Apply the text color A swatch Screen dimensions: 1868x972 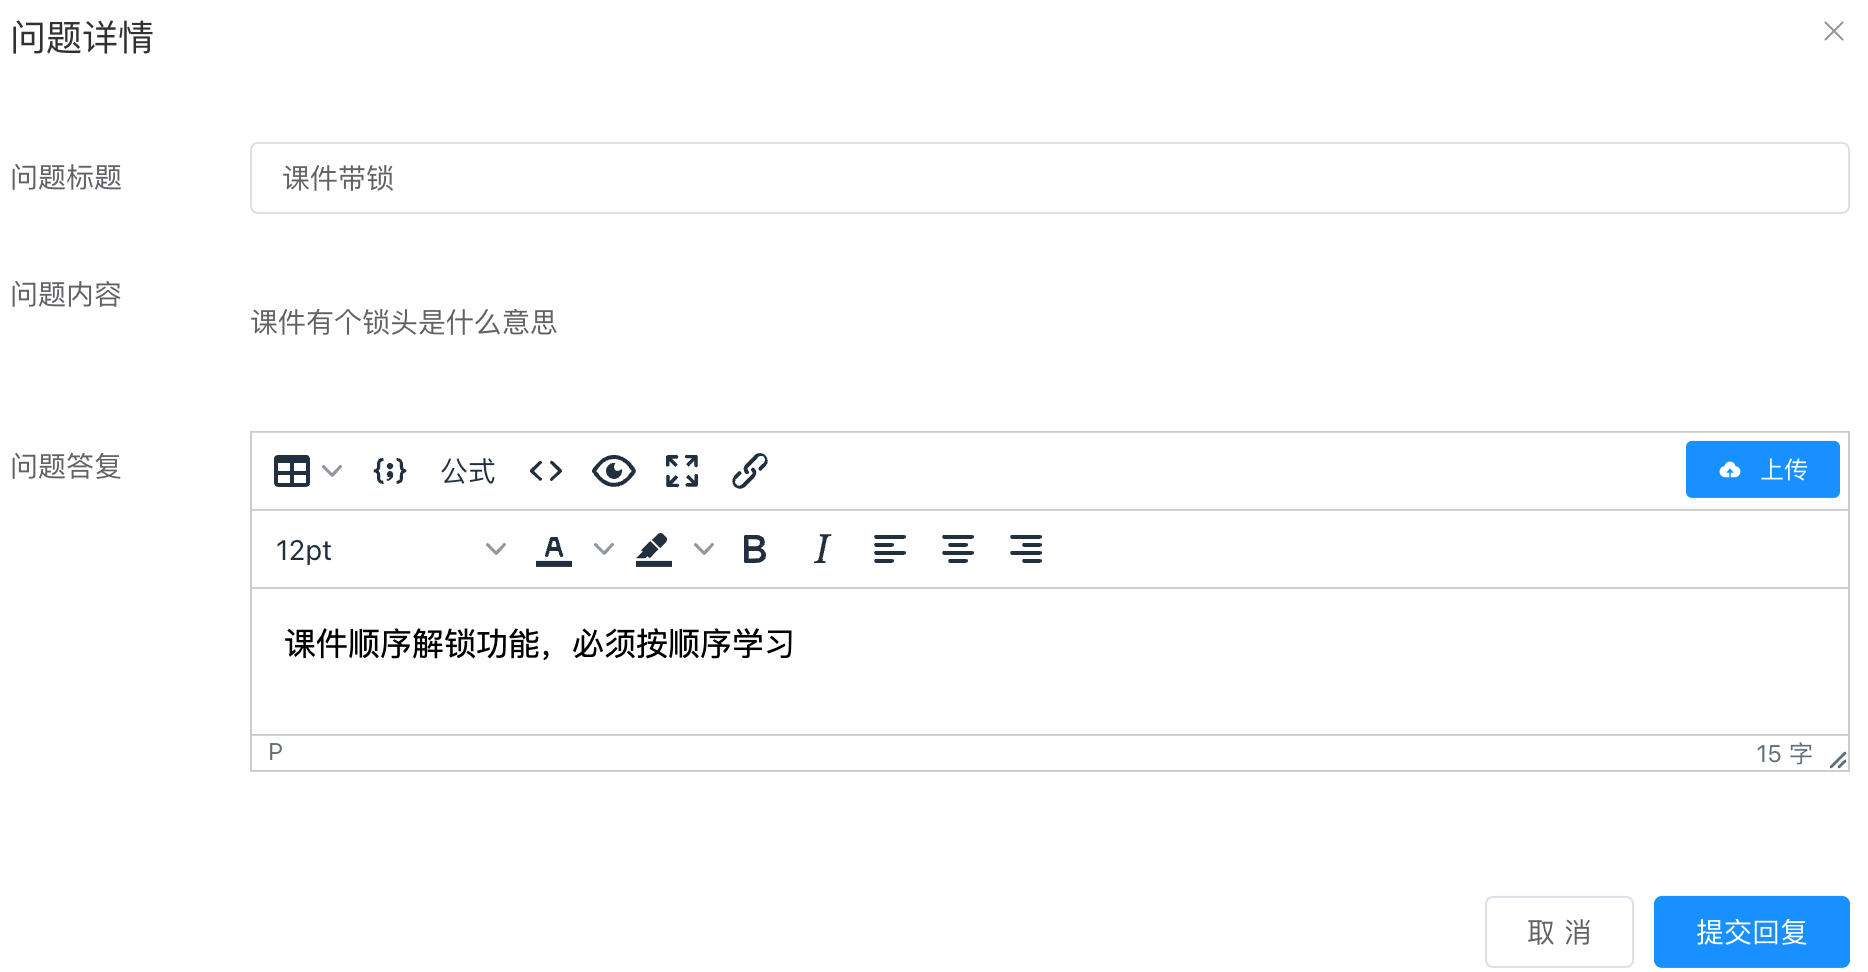(554, 550)
